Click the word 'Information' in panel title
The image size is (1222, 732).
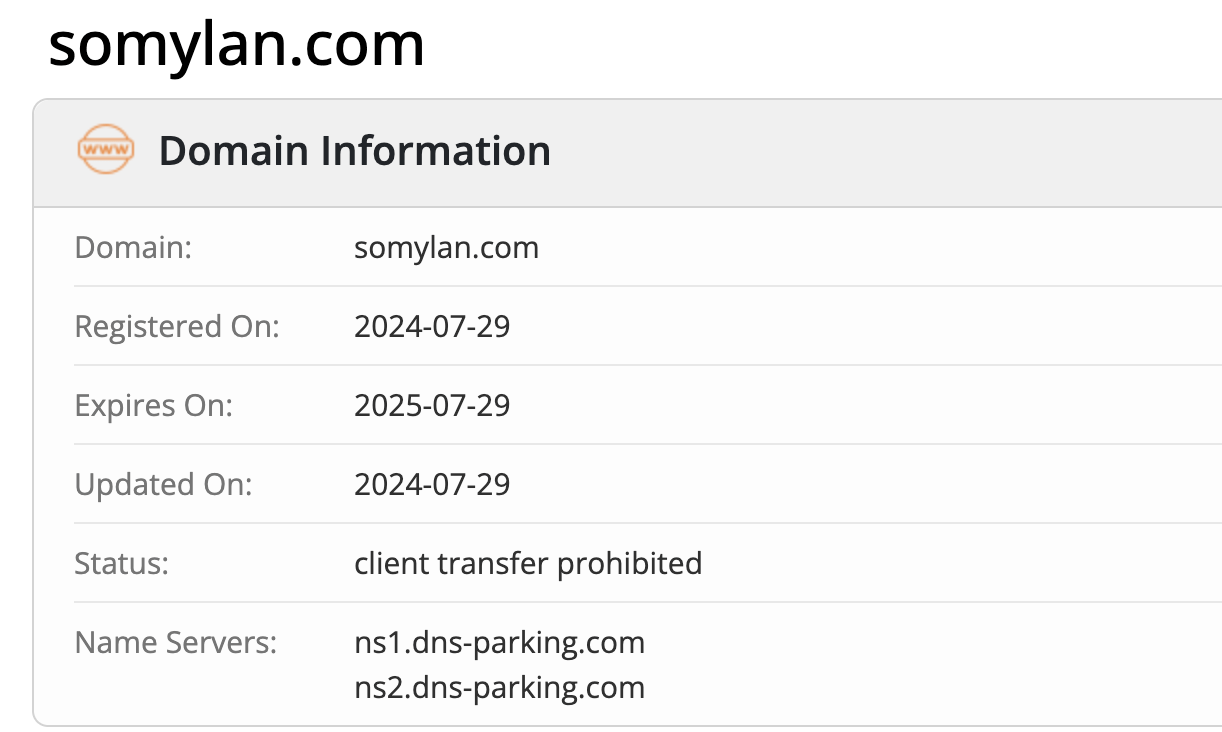click(x=435, y=151)
